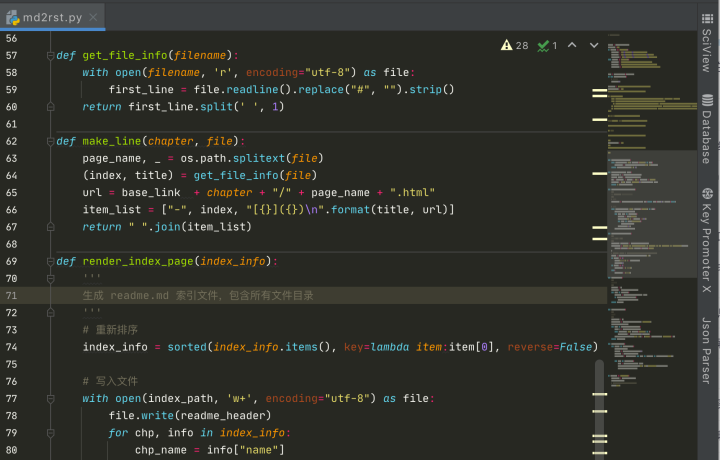Click 'index_path' on line 77
Screen dimensions: 720x460
[180, 398]
